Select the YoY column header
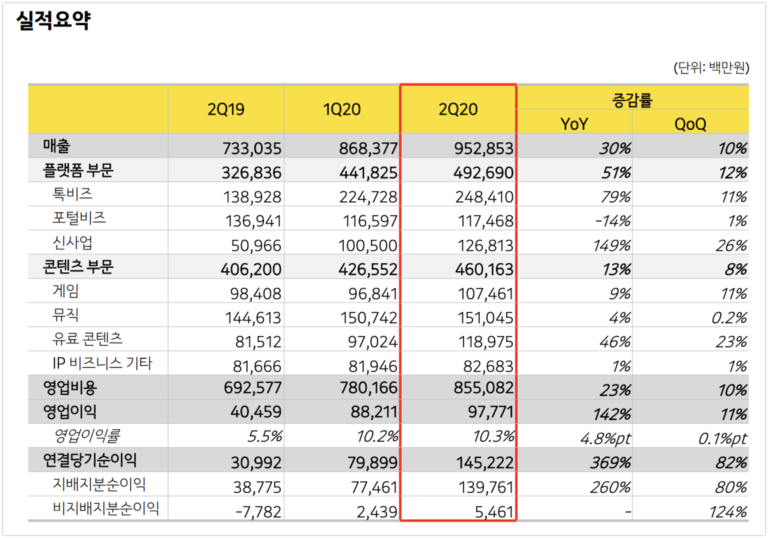 tap(574, 123)
